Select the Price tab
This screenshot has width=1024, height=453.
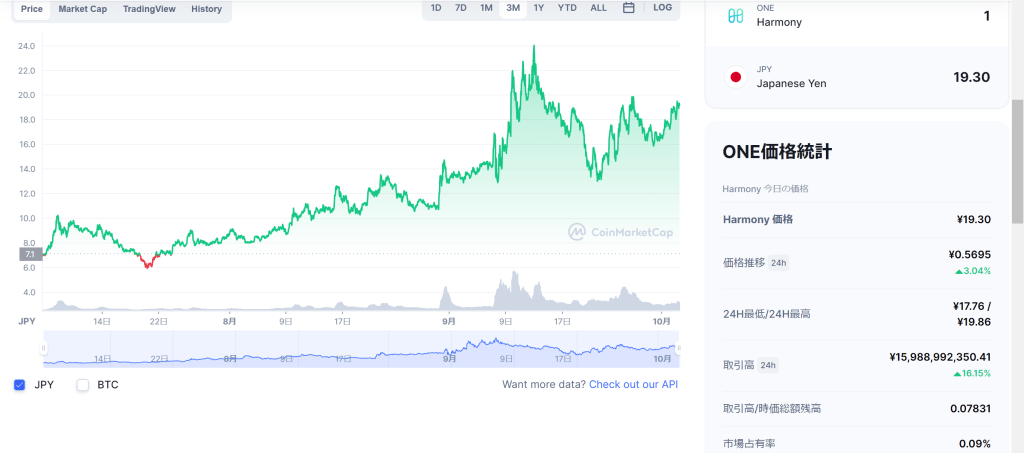click(32, 9)
